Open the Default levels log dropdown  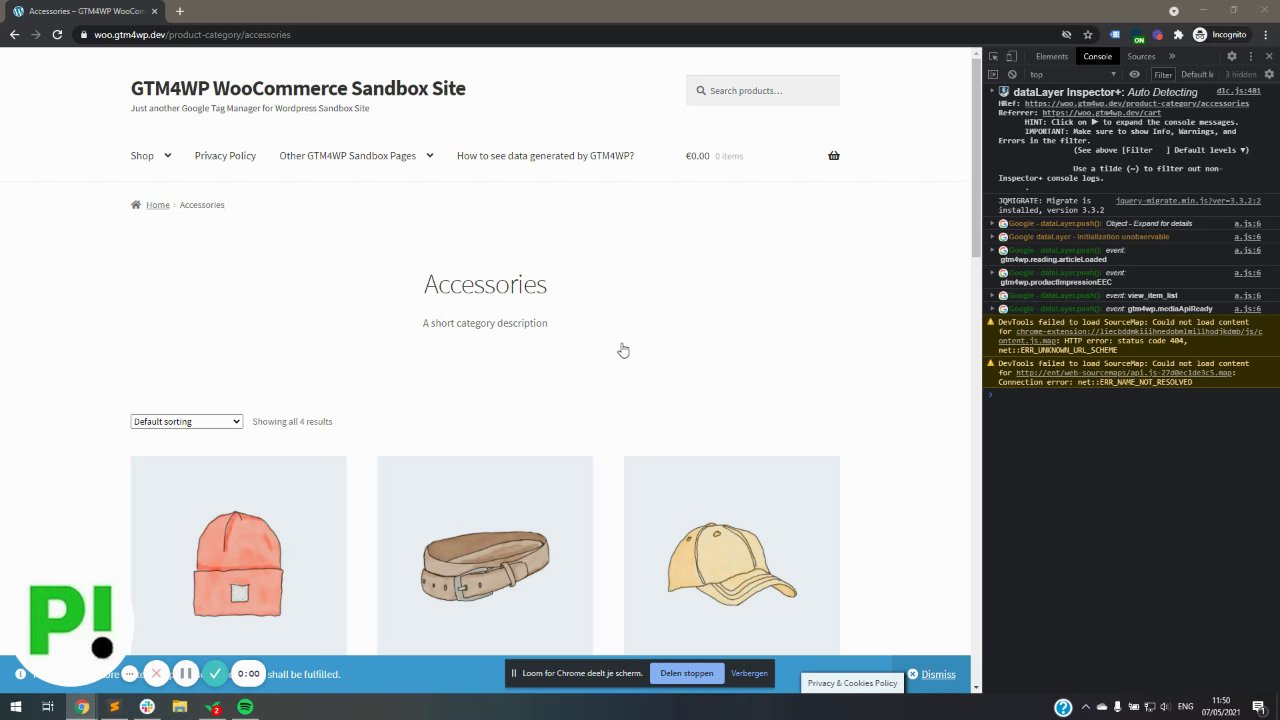[x=1197, y=74]
